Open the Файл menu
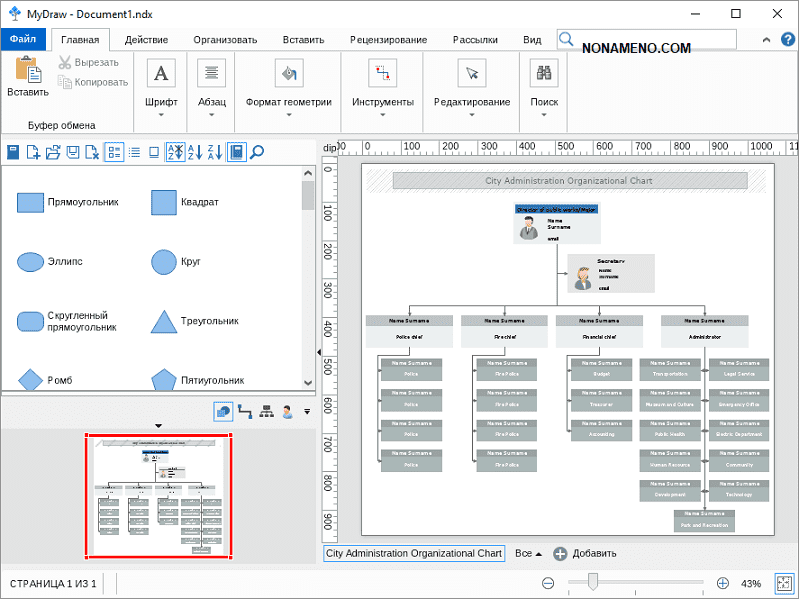Image resolution: width=799 pixels, height=599 pixels. pyautogui.click(x=23, y=40)
